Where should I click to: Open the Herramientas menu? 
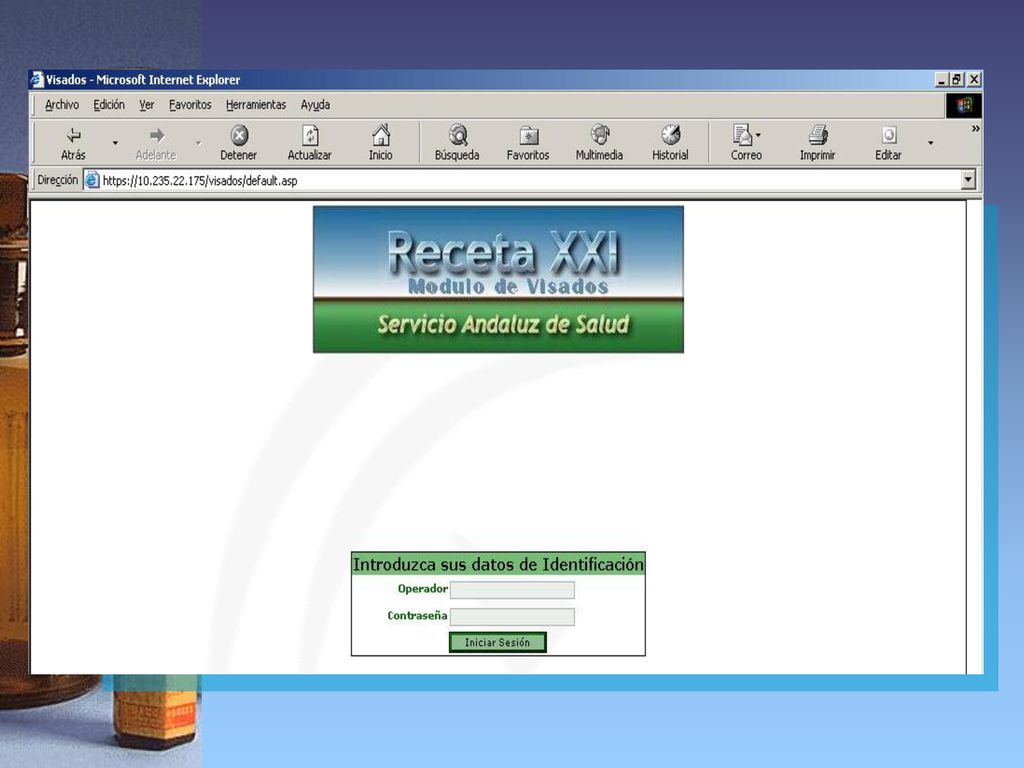pos(256,104)
